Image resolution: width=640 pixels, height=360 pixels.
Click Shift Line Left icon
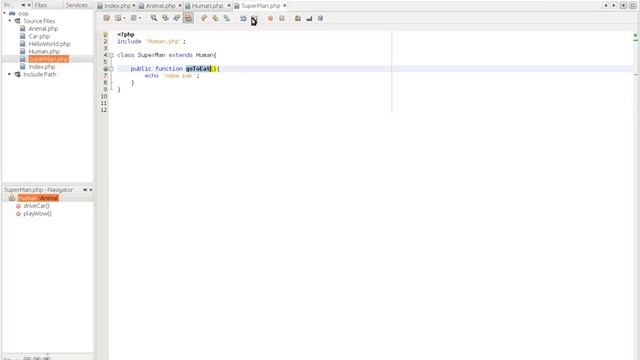click(x=243, y=18)
